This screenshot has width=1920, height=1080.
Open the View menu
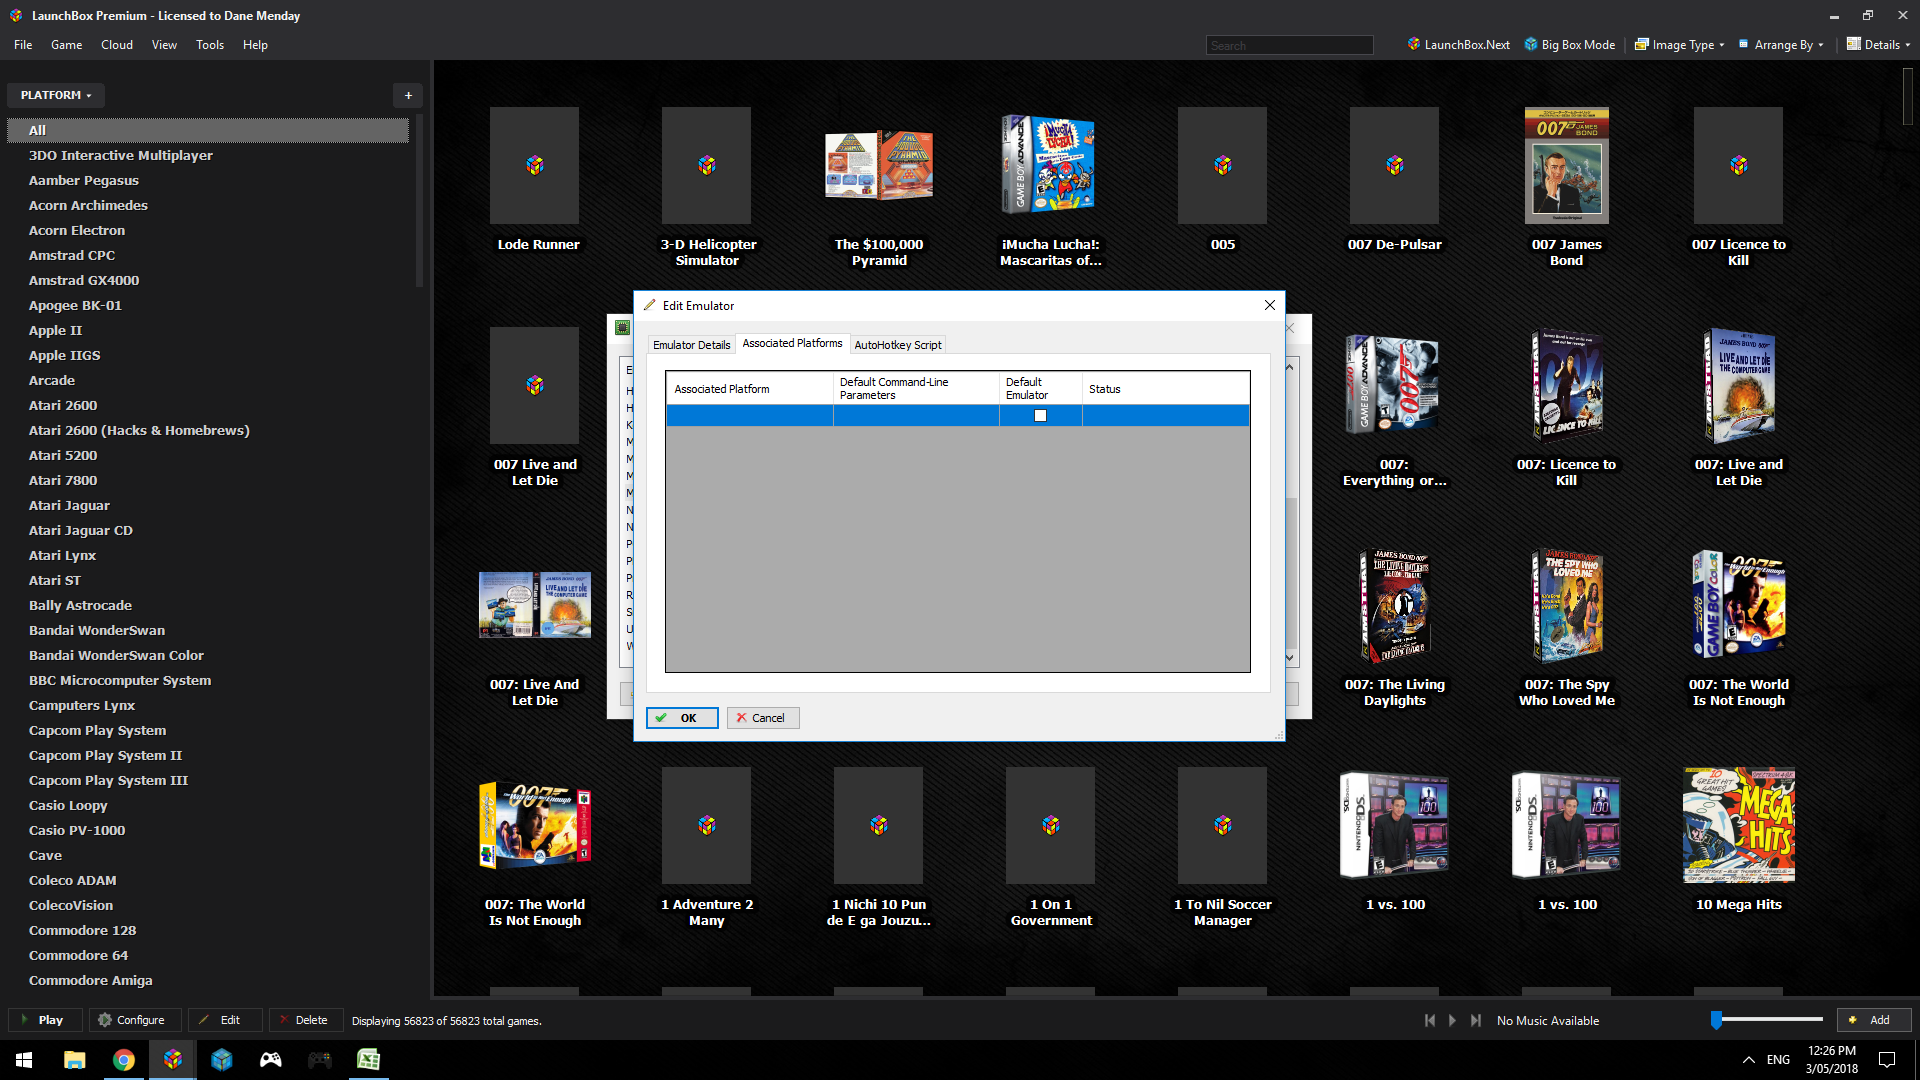[x=164, y=45]
